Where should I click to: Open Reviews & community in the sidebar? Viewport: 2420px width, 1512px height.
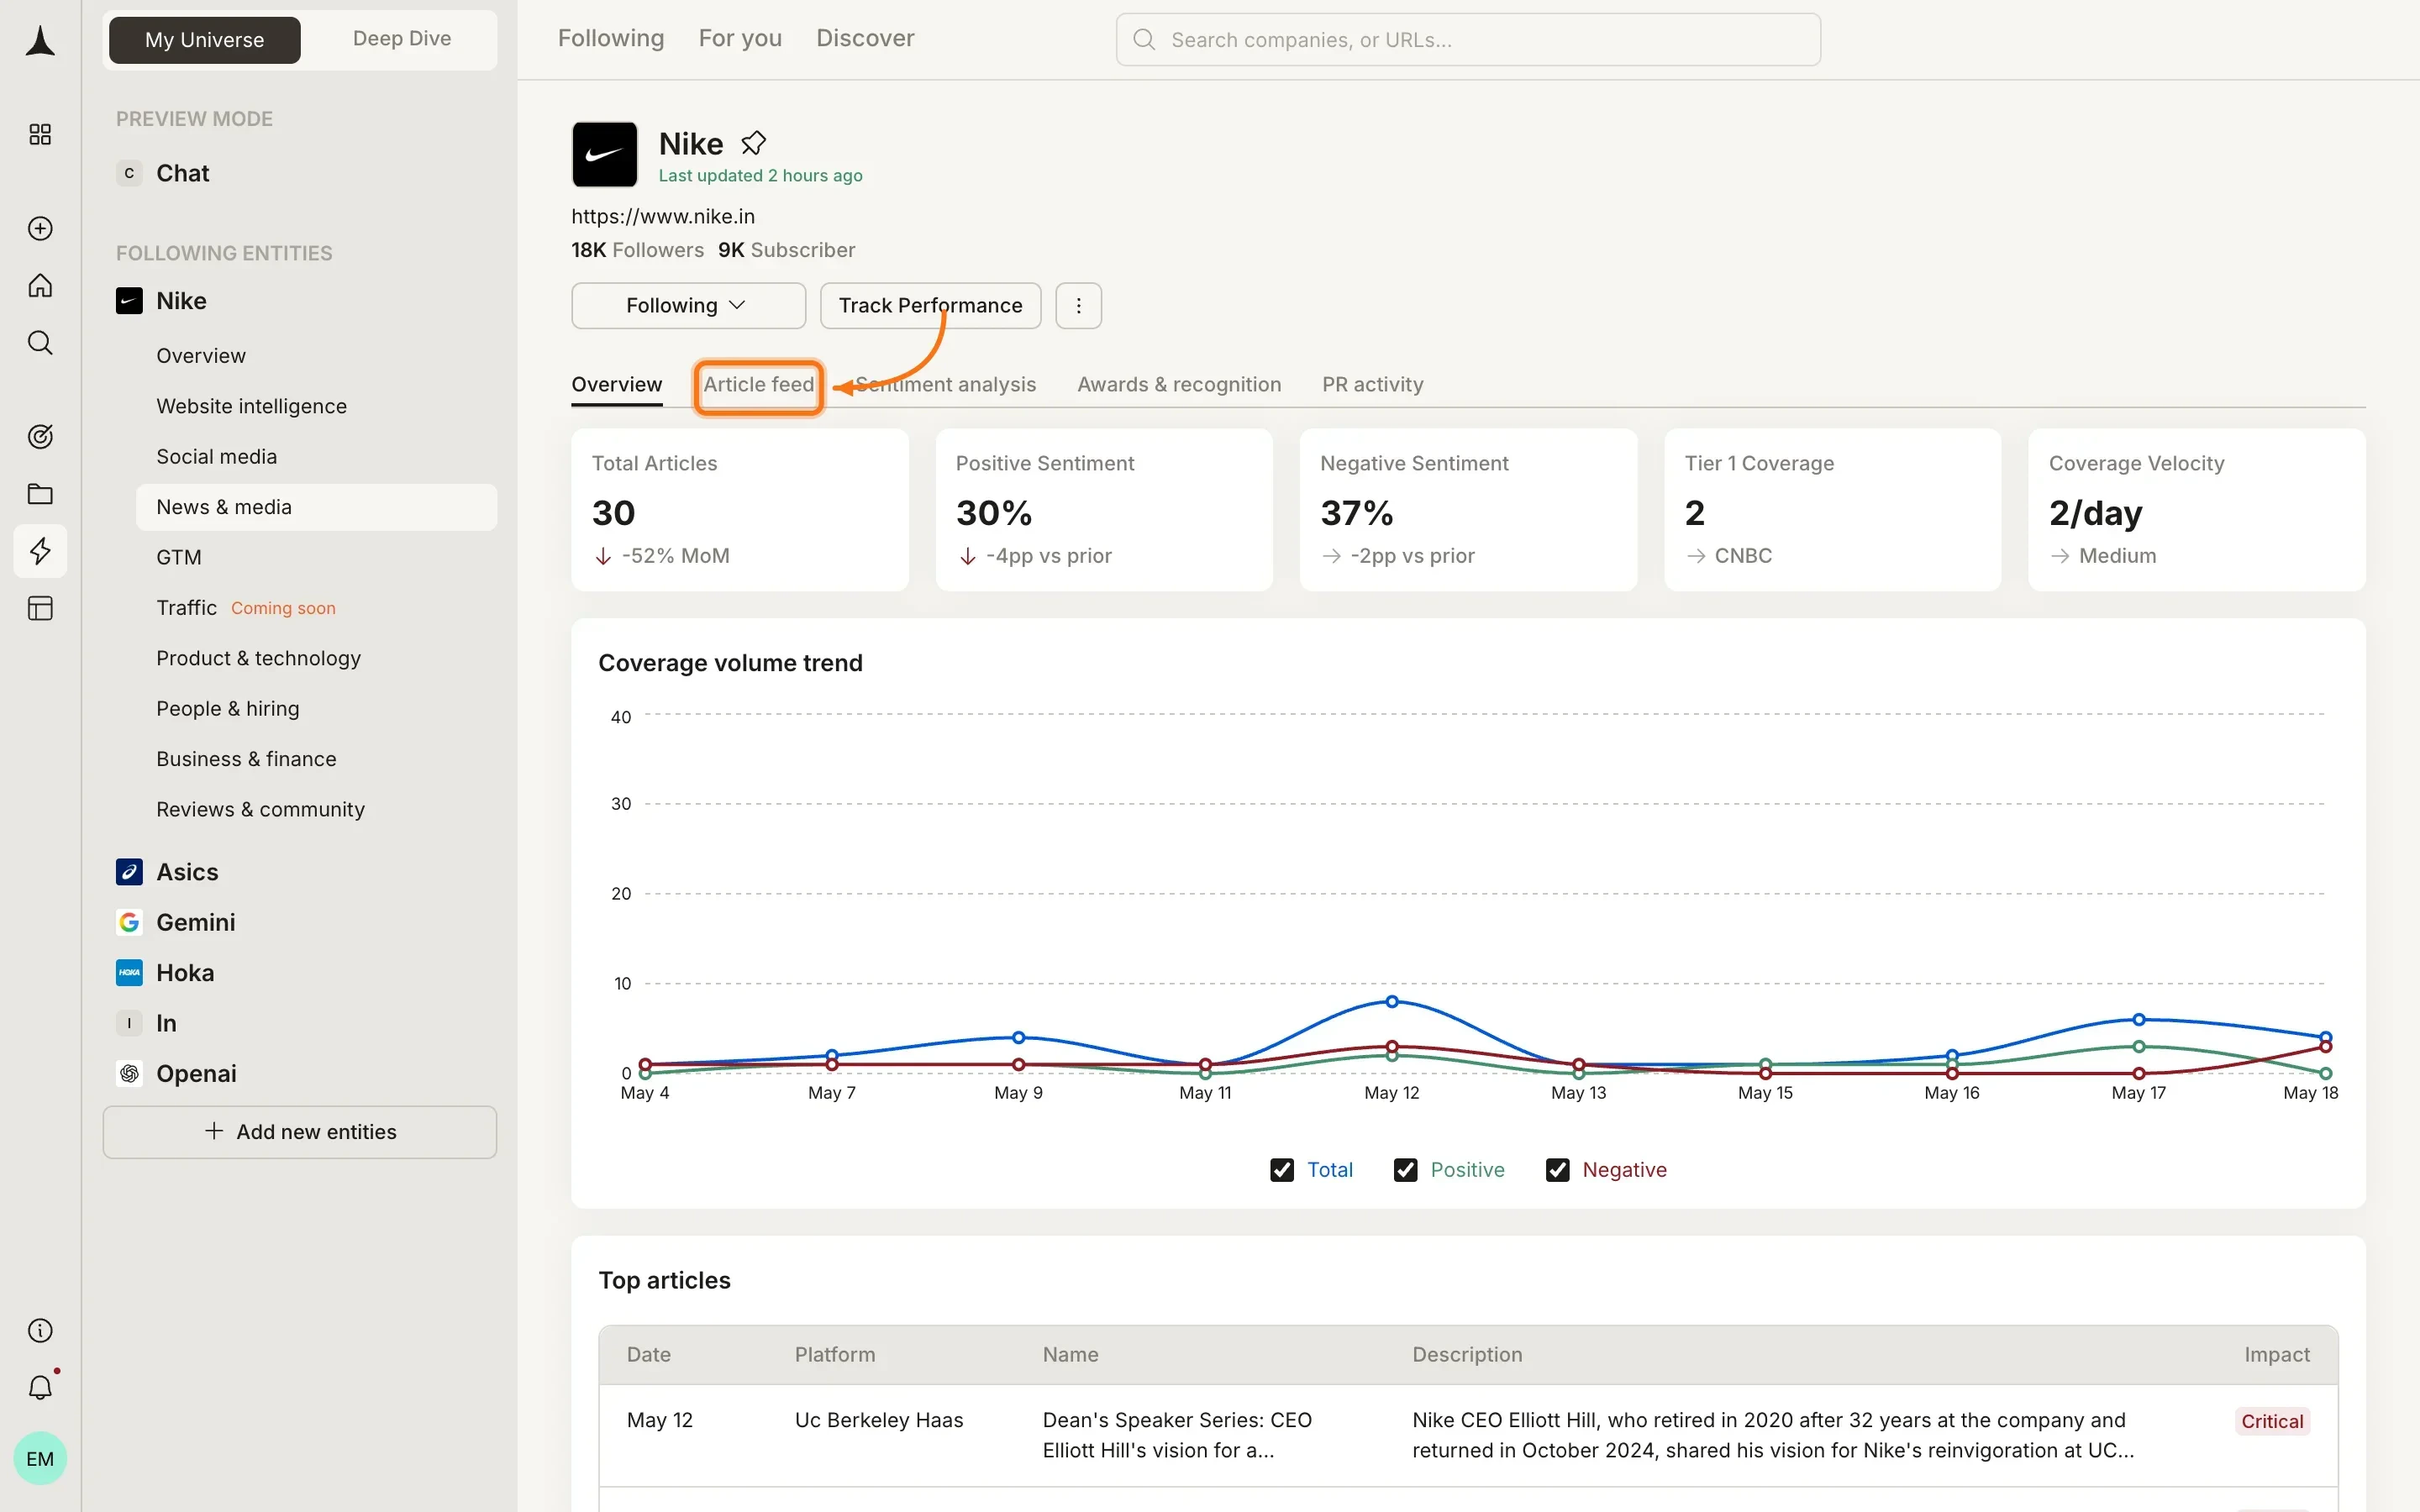pos(260,810)
